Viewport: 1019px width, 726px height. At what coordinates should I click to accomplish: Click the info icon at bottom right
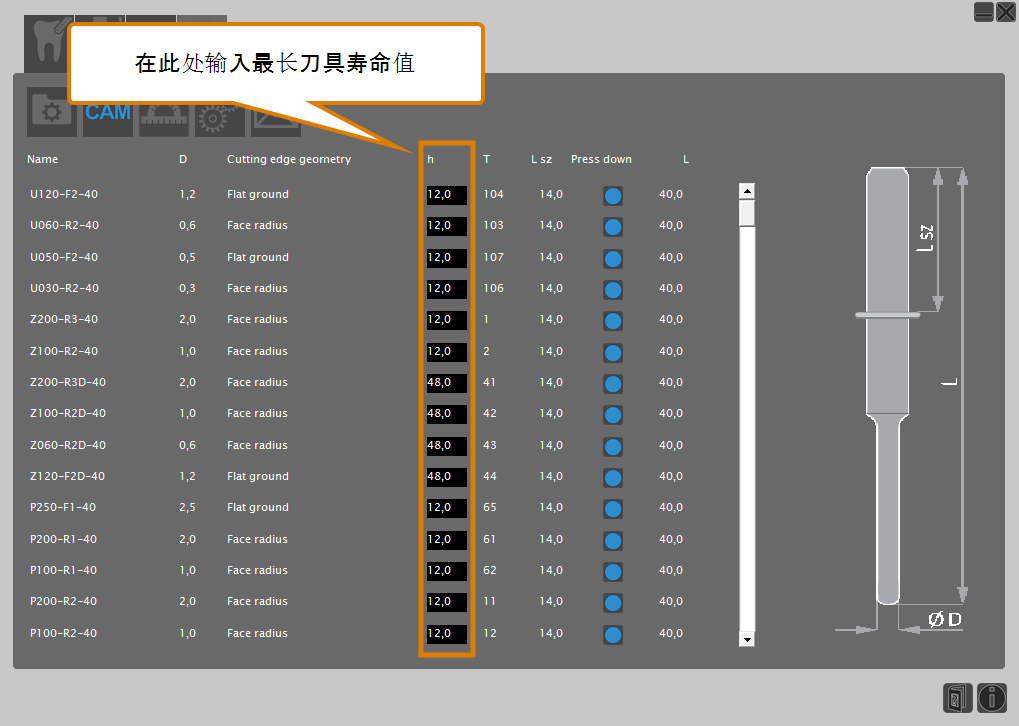992,698
